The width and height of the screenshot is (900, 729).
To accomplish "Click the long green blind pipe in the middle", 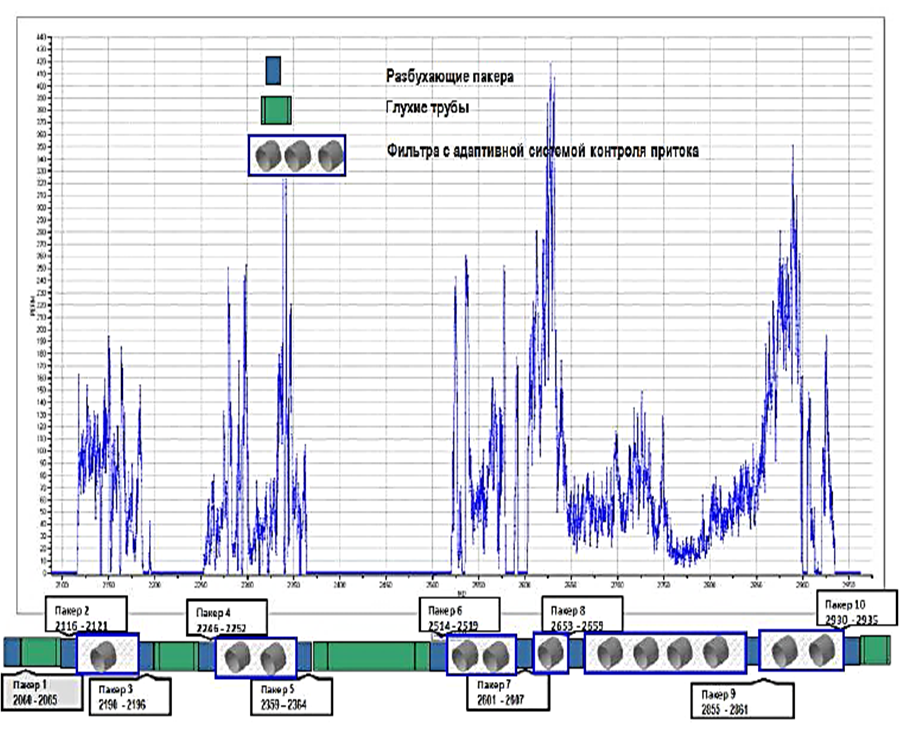I will (x=365, y=656).
